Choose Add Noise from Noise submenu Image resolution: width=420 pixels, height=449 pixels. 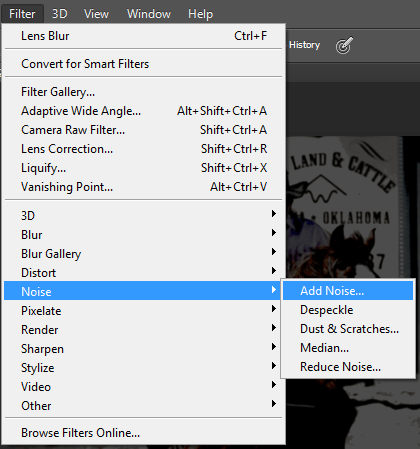pos(348,291)
